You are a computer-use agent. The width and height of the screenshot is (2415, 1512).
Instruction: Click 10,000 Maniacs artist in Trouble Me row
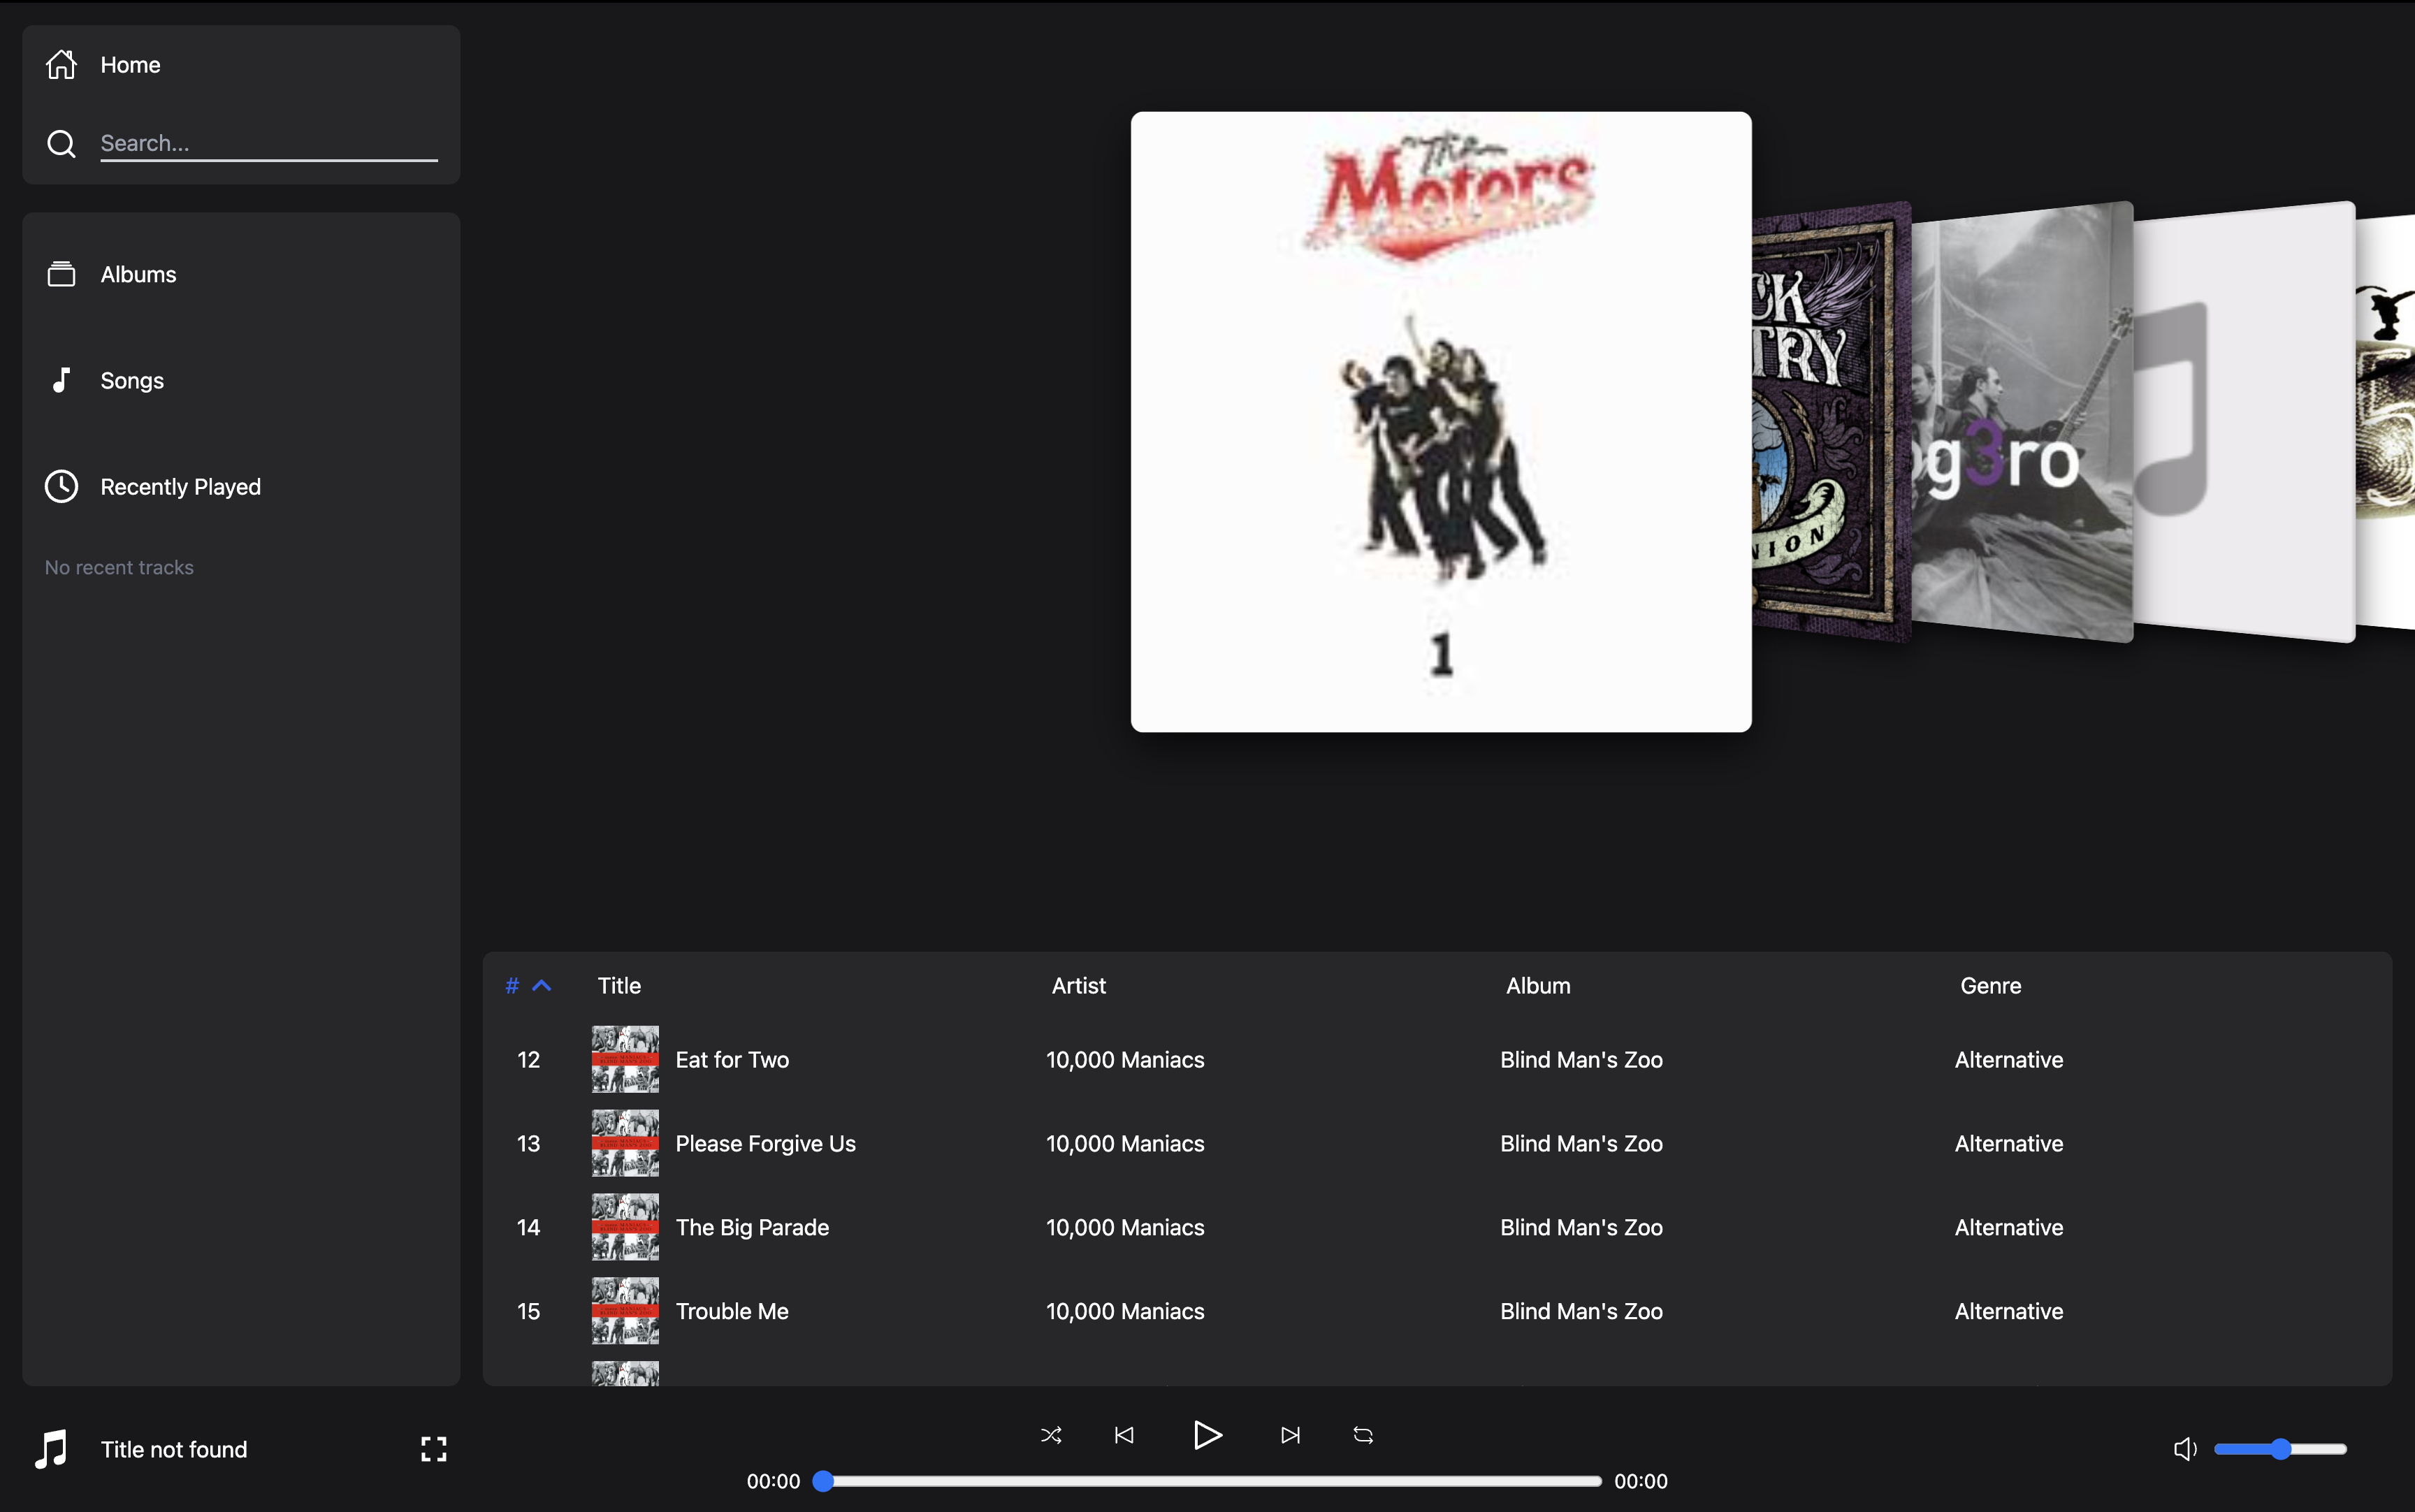pyautogui.click(x=1125, y=1311)
